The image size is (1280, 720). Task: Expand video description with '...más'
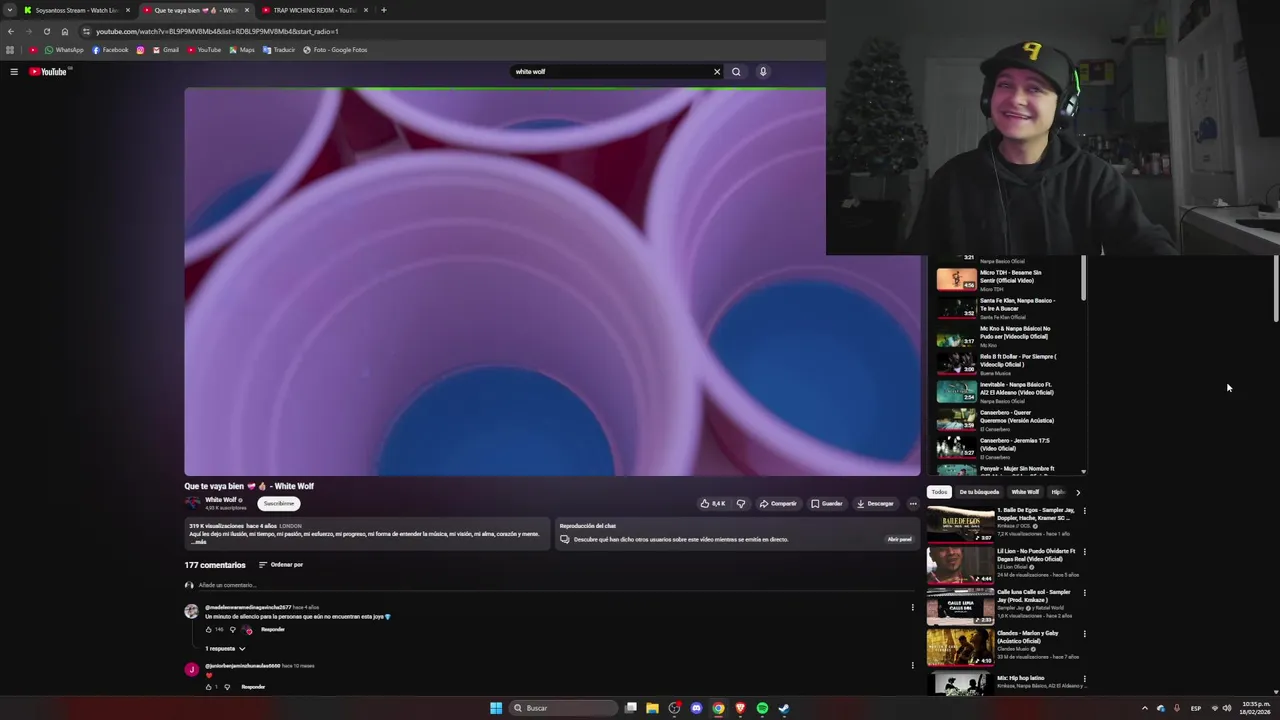(198, 542)
